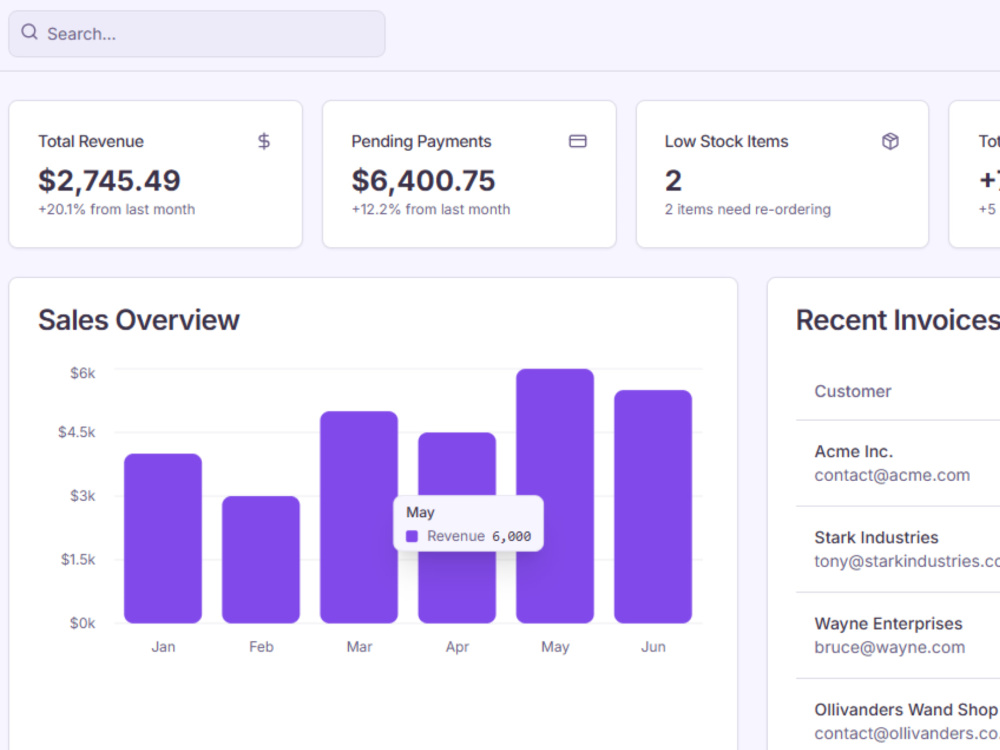Click the Customer column header
This screenshot has height=750, width=1000.
tap(853, 391)
